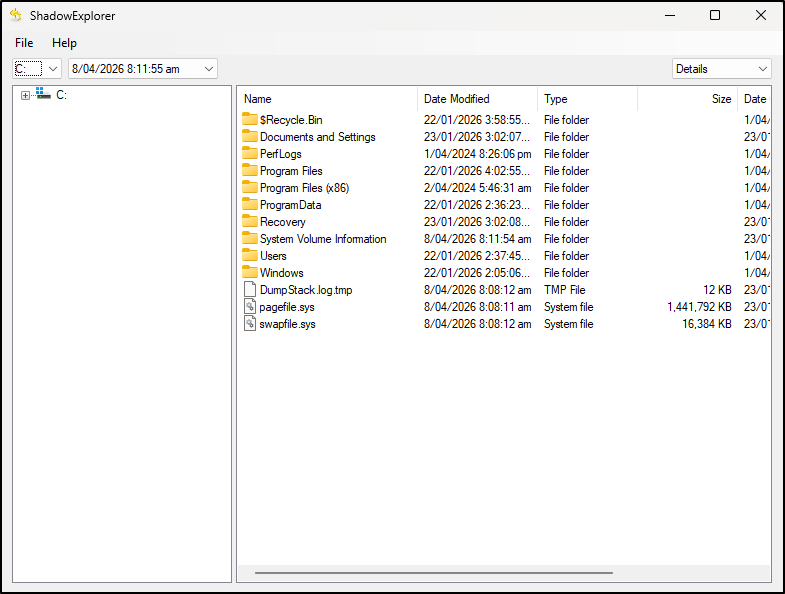Click the PerfLogs folder icon
785x594 pixels.
[x=250, y=153]
